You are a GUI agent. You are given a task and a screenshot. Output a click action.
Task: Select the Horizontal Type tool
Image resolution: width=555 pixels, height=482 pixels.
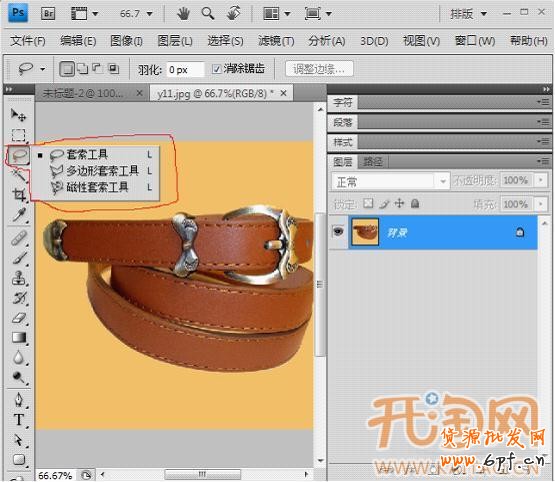(x=19, y=420)
